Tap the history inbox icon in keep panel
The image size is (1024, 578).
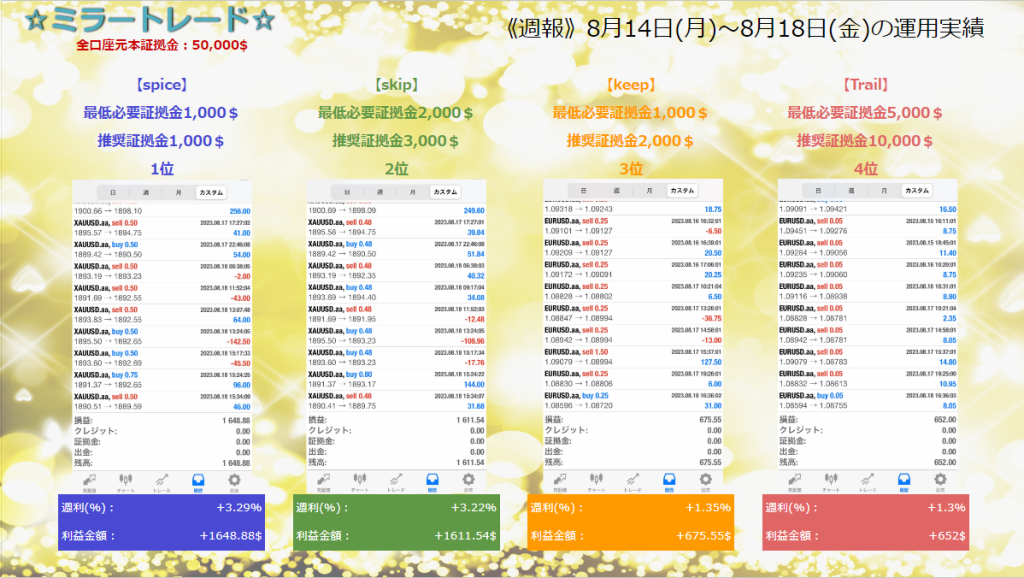point(669,481)
